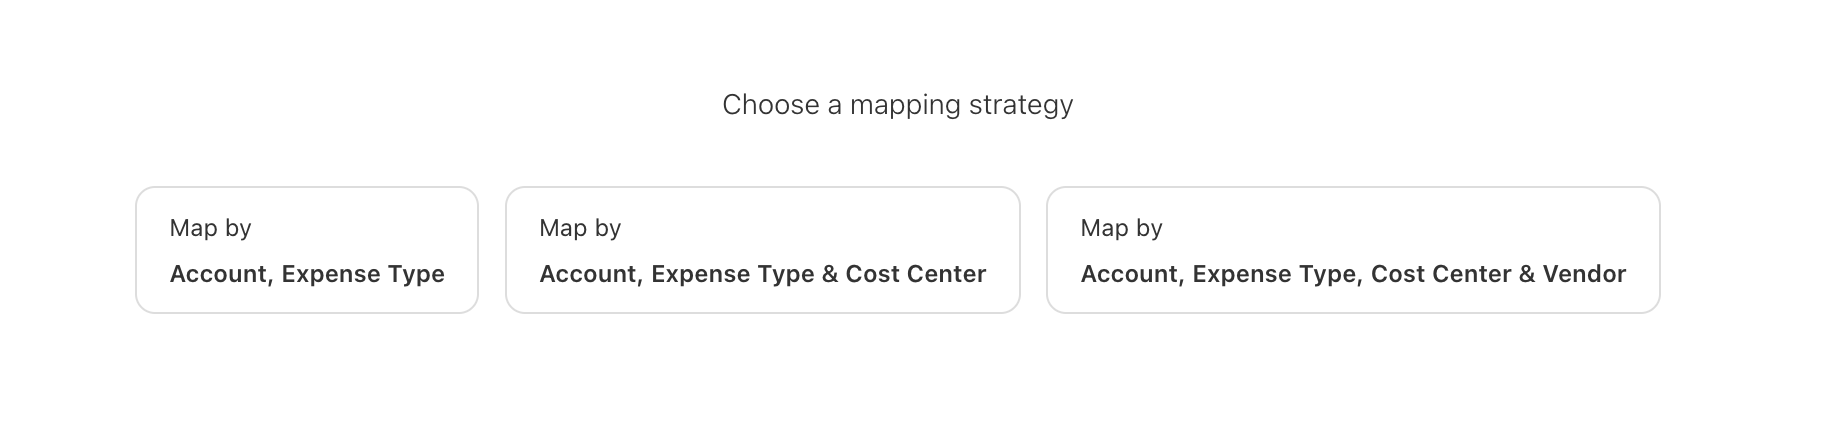
Task: Select the two-field mapping strategy option
Action: click(307, 250)
